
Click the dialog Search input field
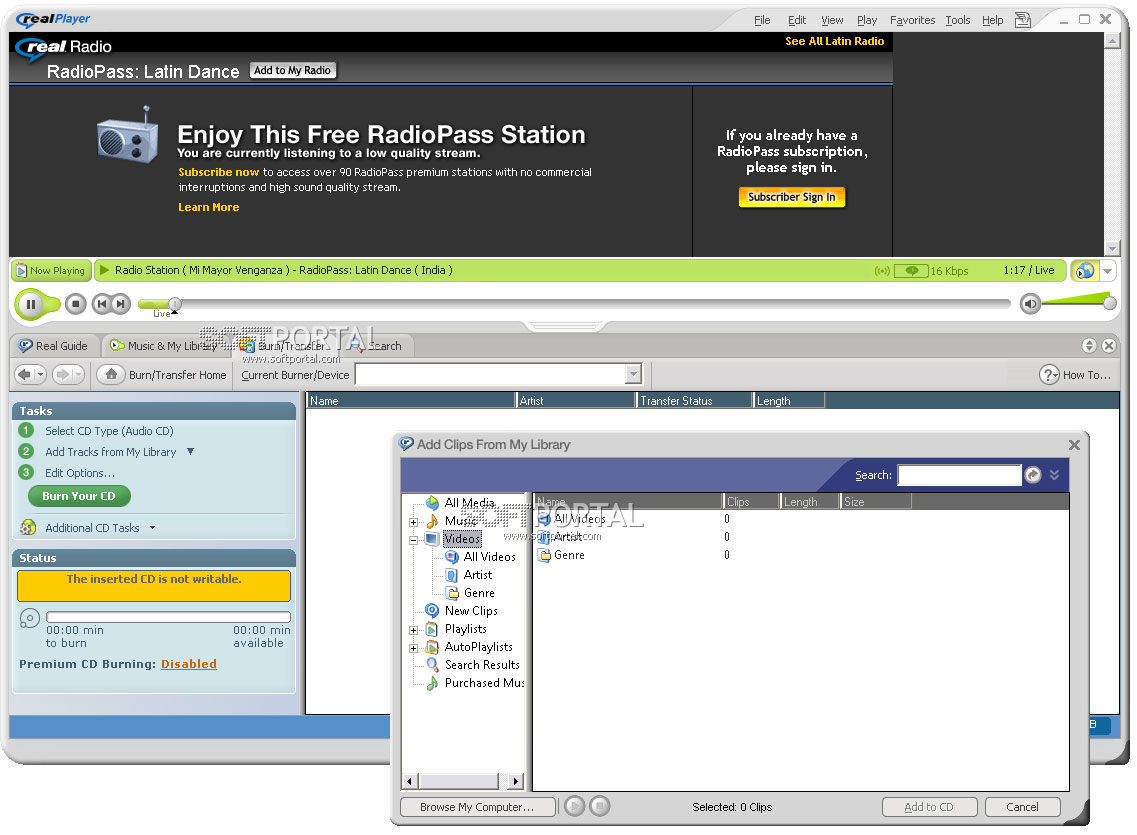tap(959, 475)
